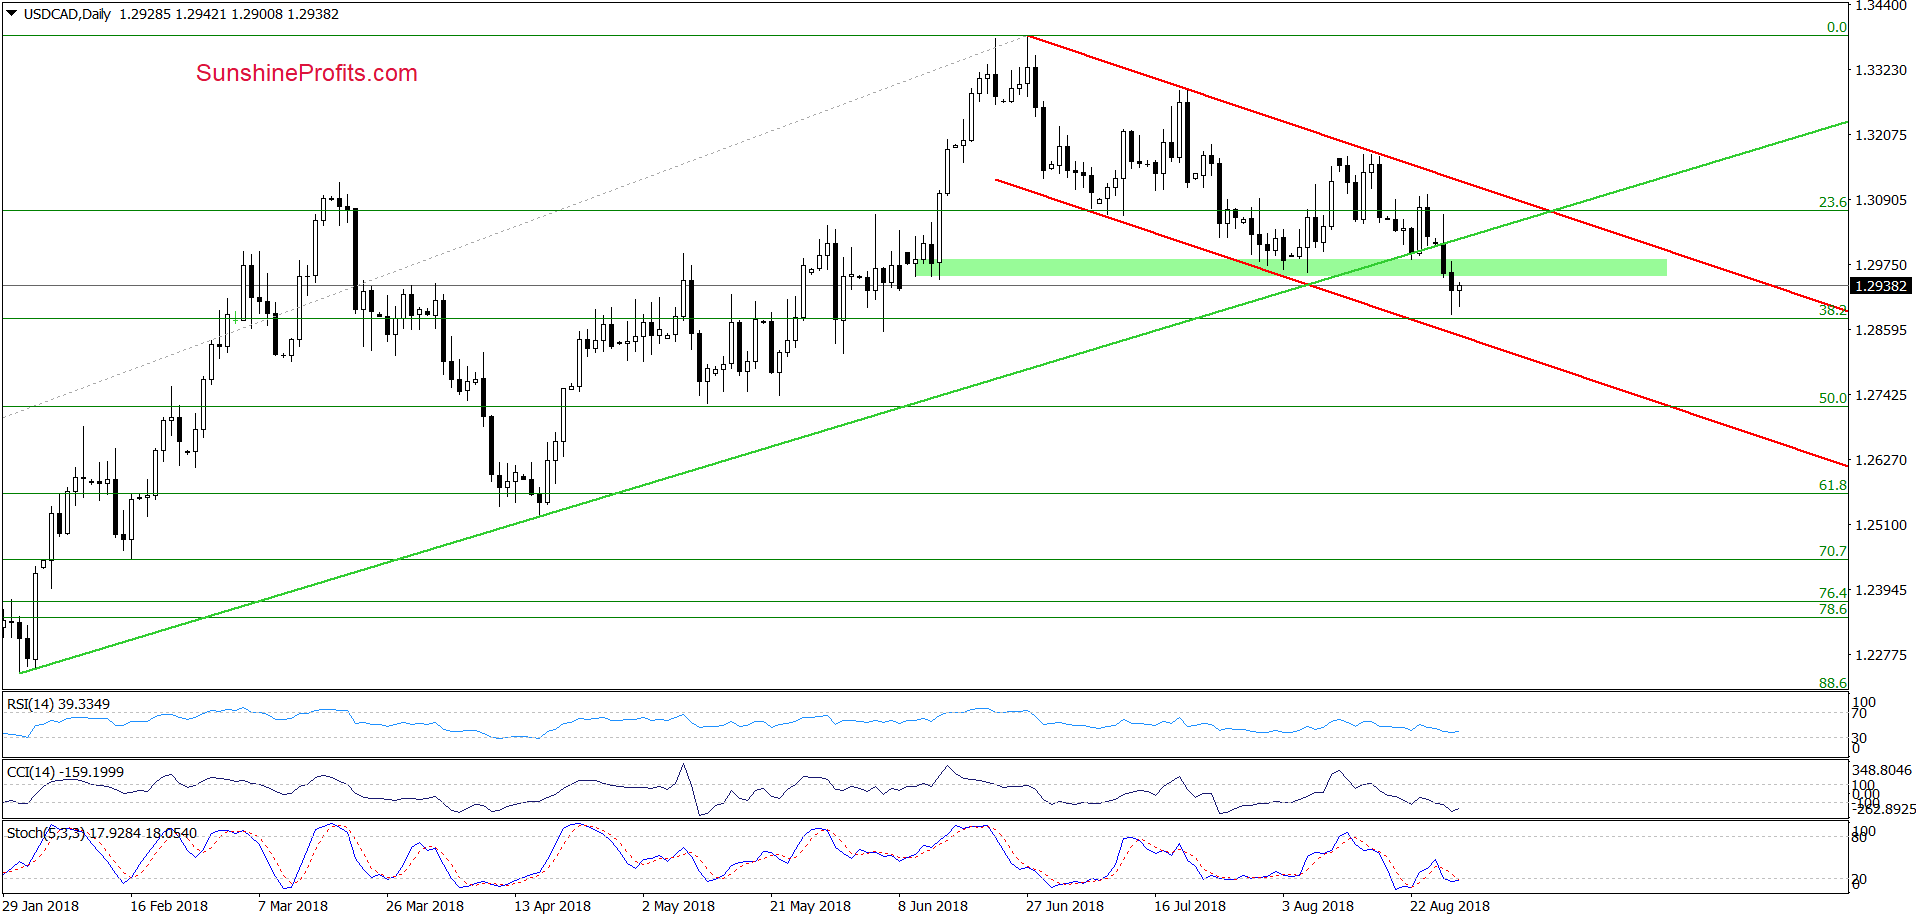
Task: Click the 1.33230 price axis label
Action: [x=1880, y=70]
